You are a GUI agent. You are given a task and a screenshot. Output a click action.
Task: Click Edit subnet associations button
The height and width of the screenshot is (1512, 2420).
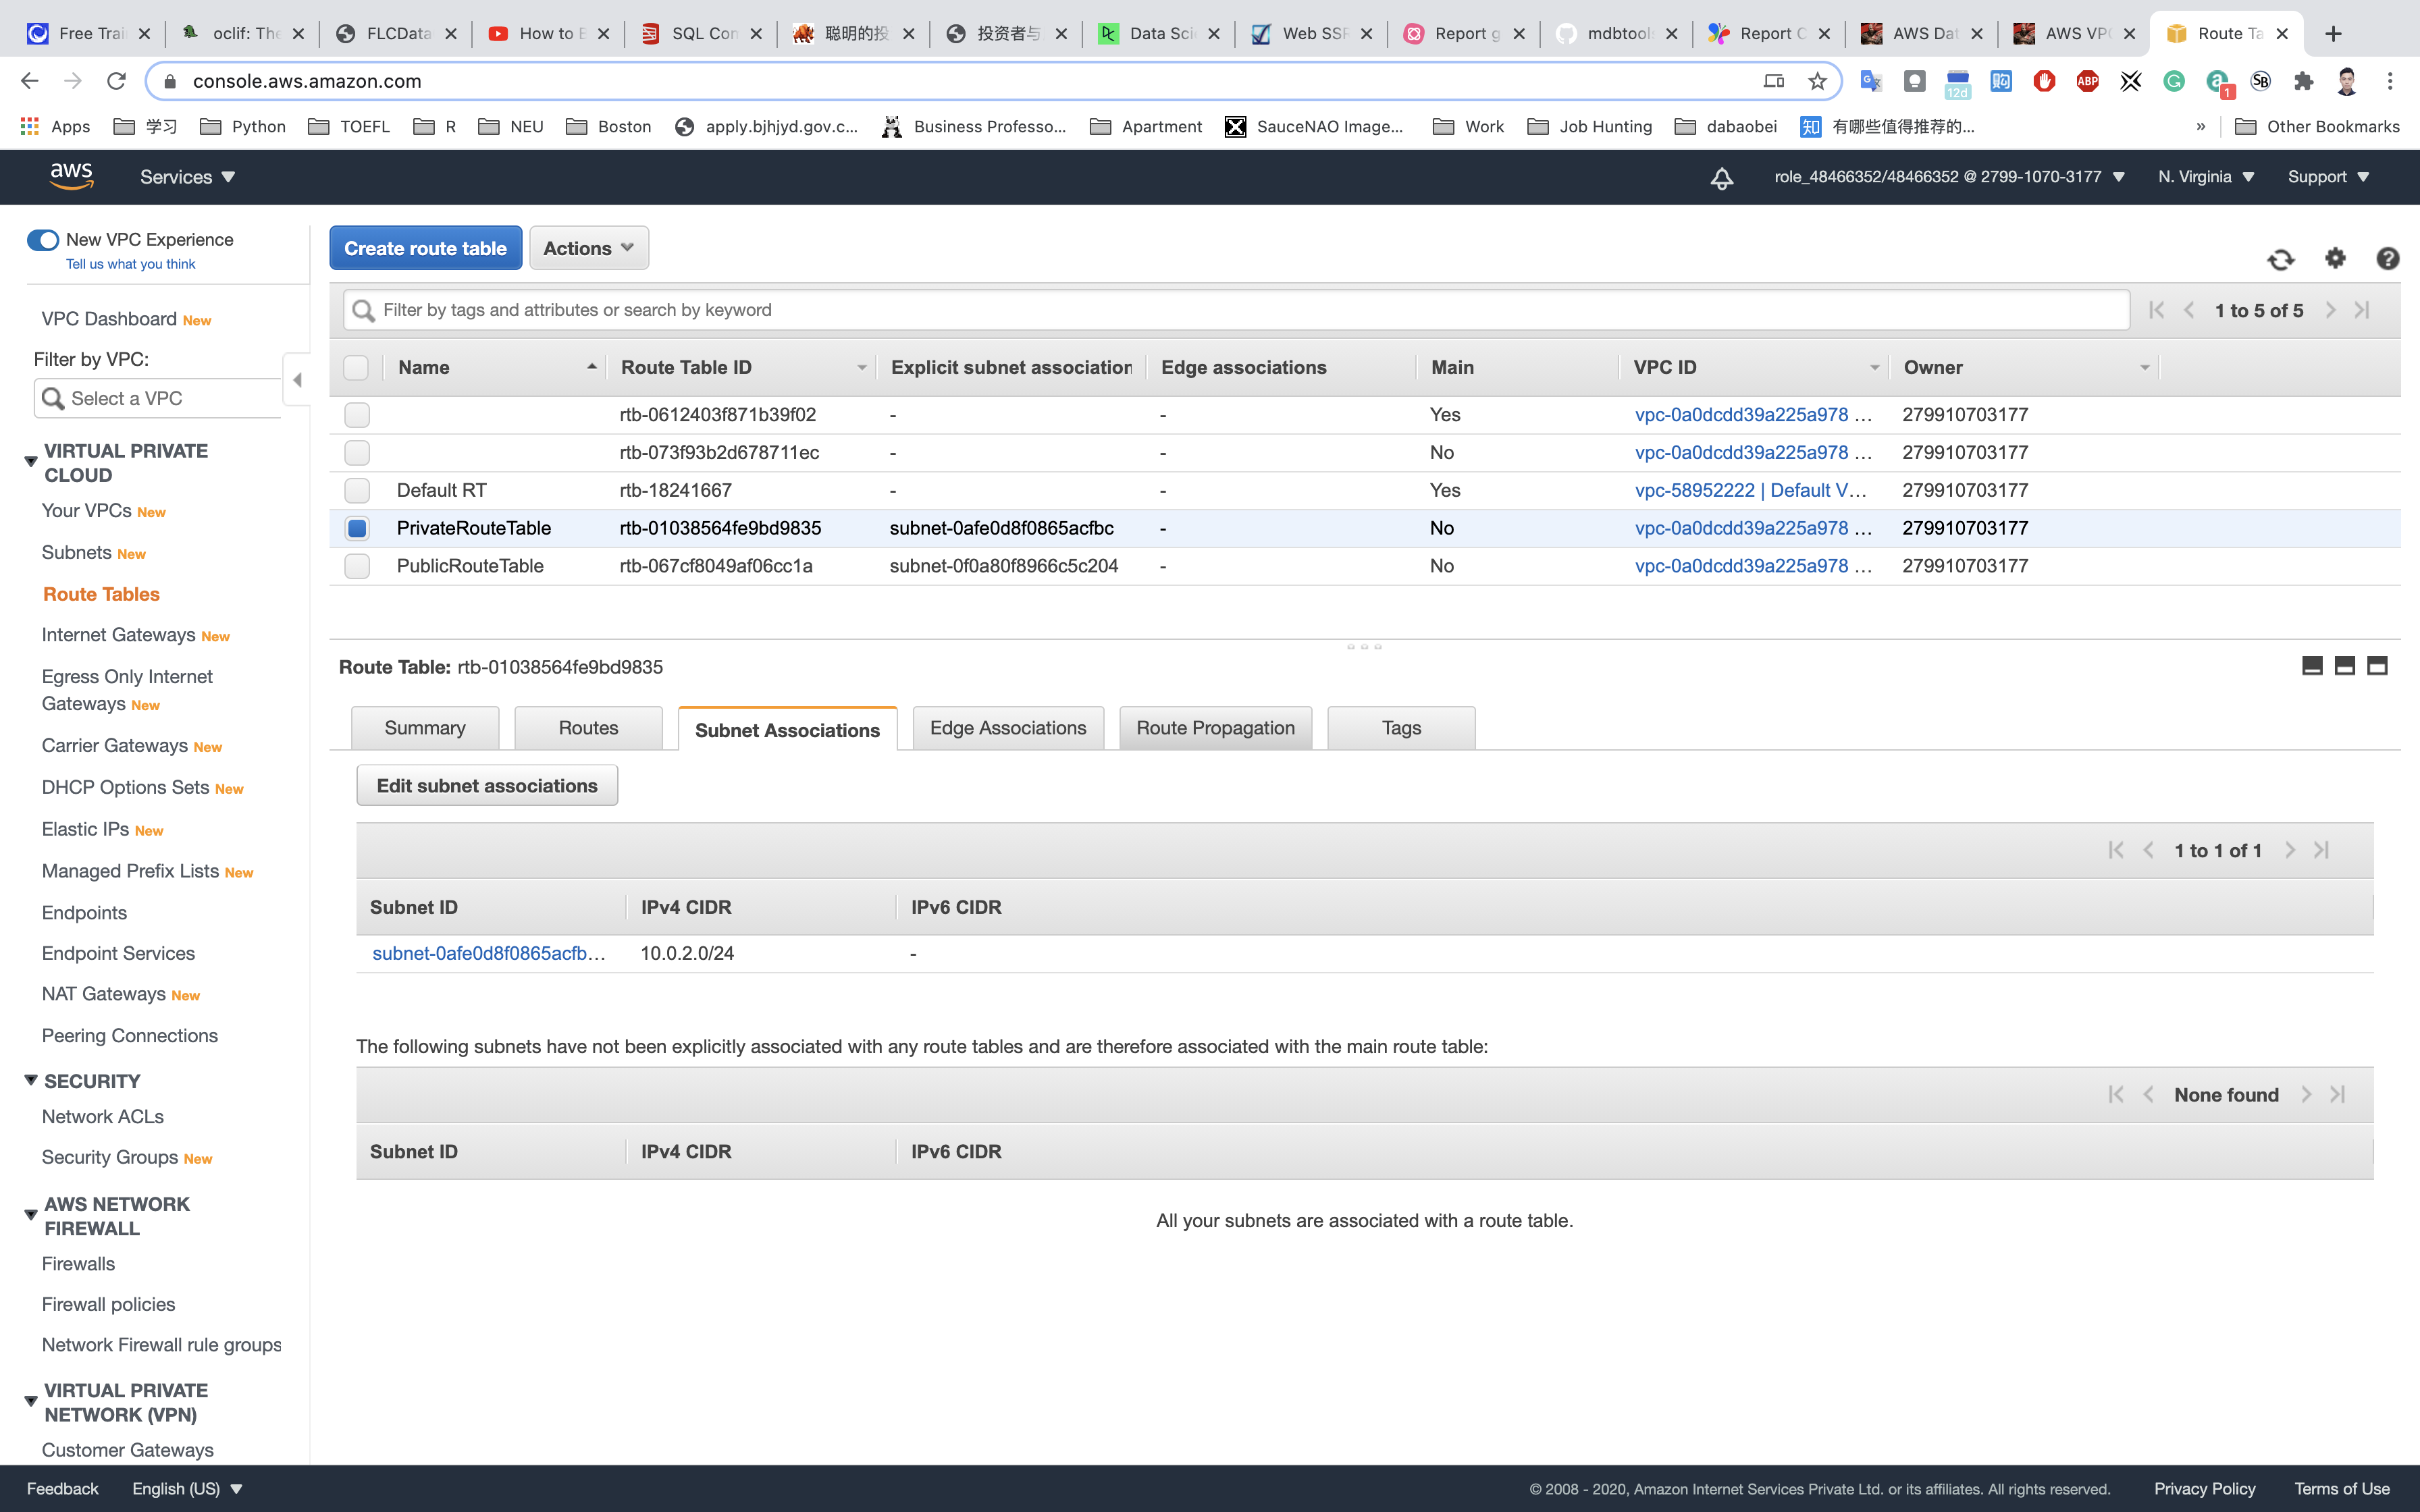[x=487, y=786]
